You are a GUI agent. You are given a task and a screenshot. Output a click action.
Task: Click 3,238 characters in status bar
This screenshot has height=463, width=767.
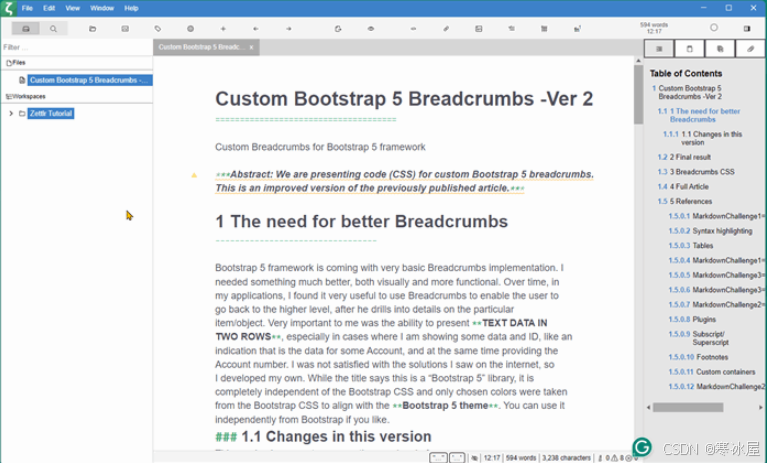point(566,458)
